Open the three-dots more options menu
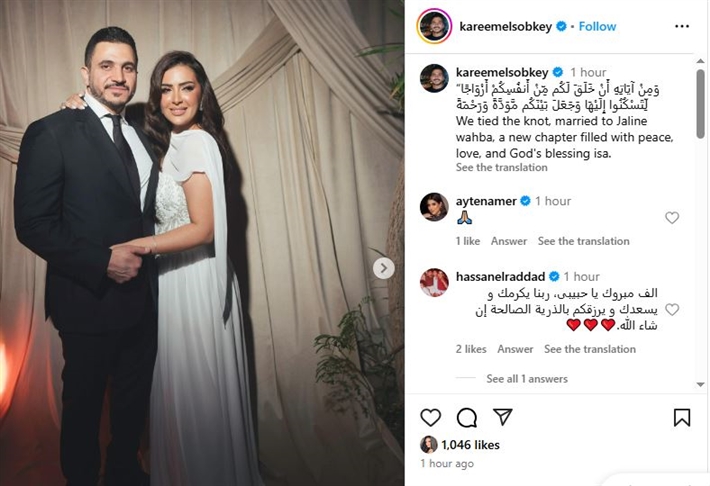Screen dimensions: 710x486 point(681,26)
